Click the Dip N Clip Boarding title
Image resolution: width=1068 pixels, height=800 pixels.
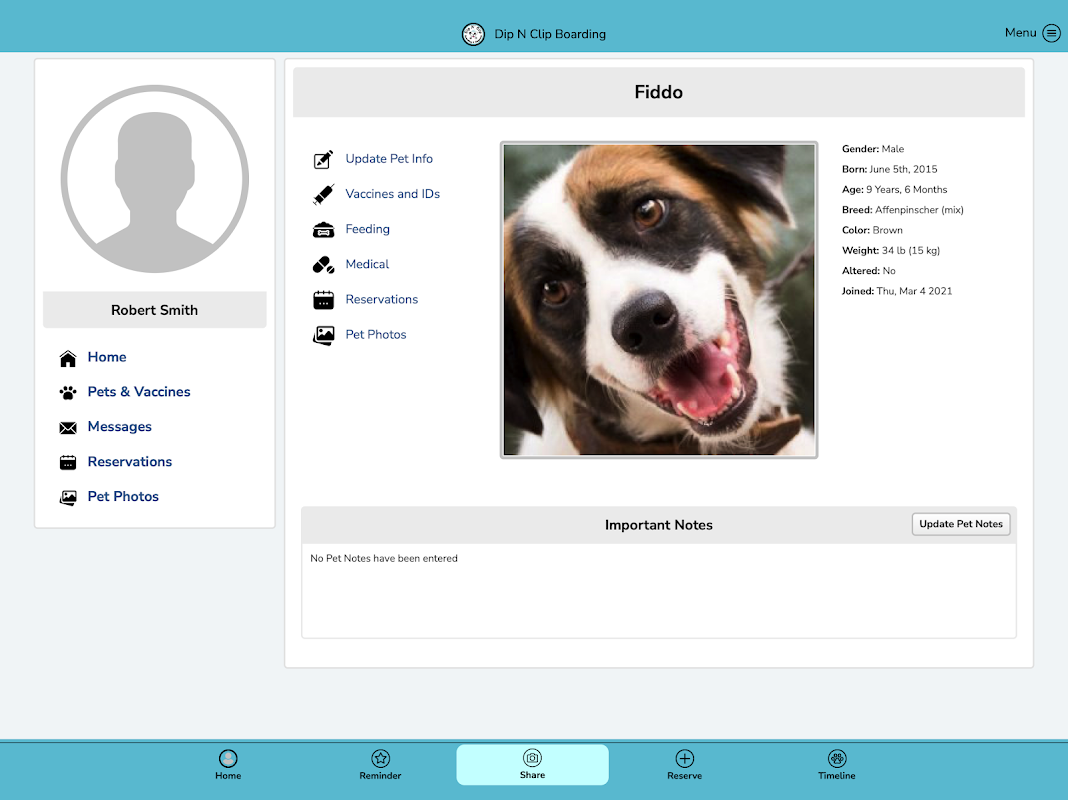click(550, 34)
